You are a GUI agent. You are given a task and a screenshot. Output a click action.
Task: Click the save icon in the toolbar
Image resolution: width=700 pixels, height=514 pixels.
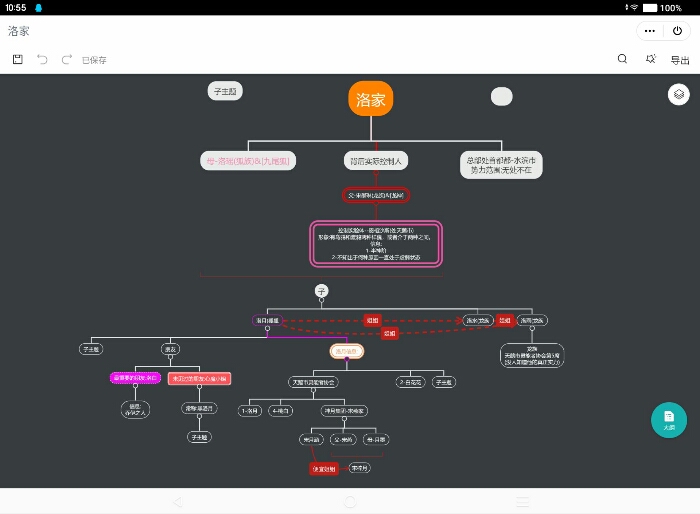(18, 59)
